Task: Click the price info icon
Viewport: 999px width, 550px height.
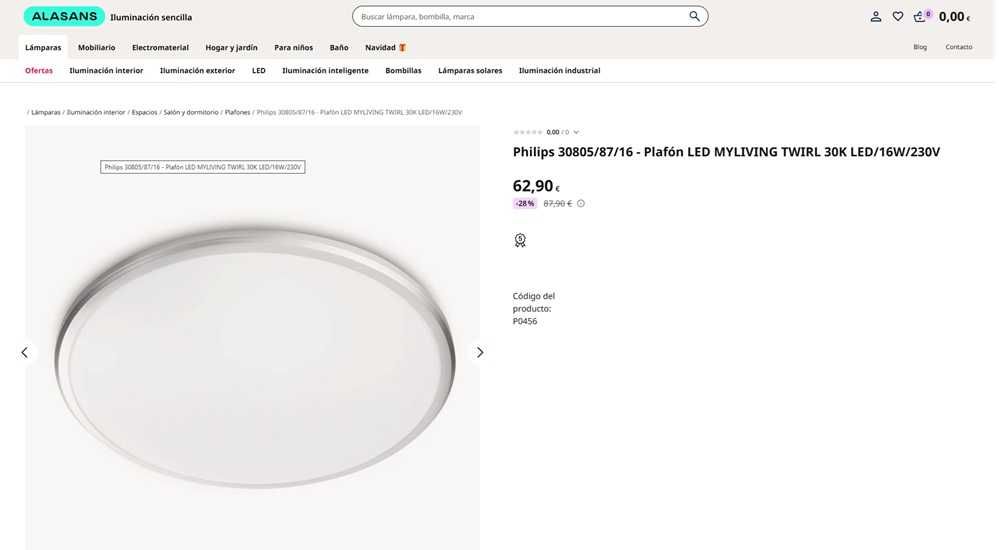Action: pyautogui.click(x=581, y=204)
